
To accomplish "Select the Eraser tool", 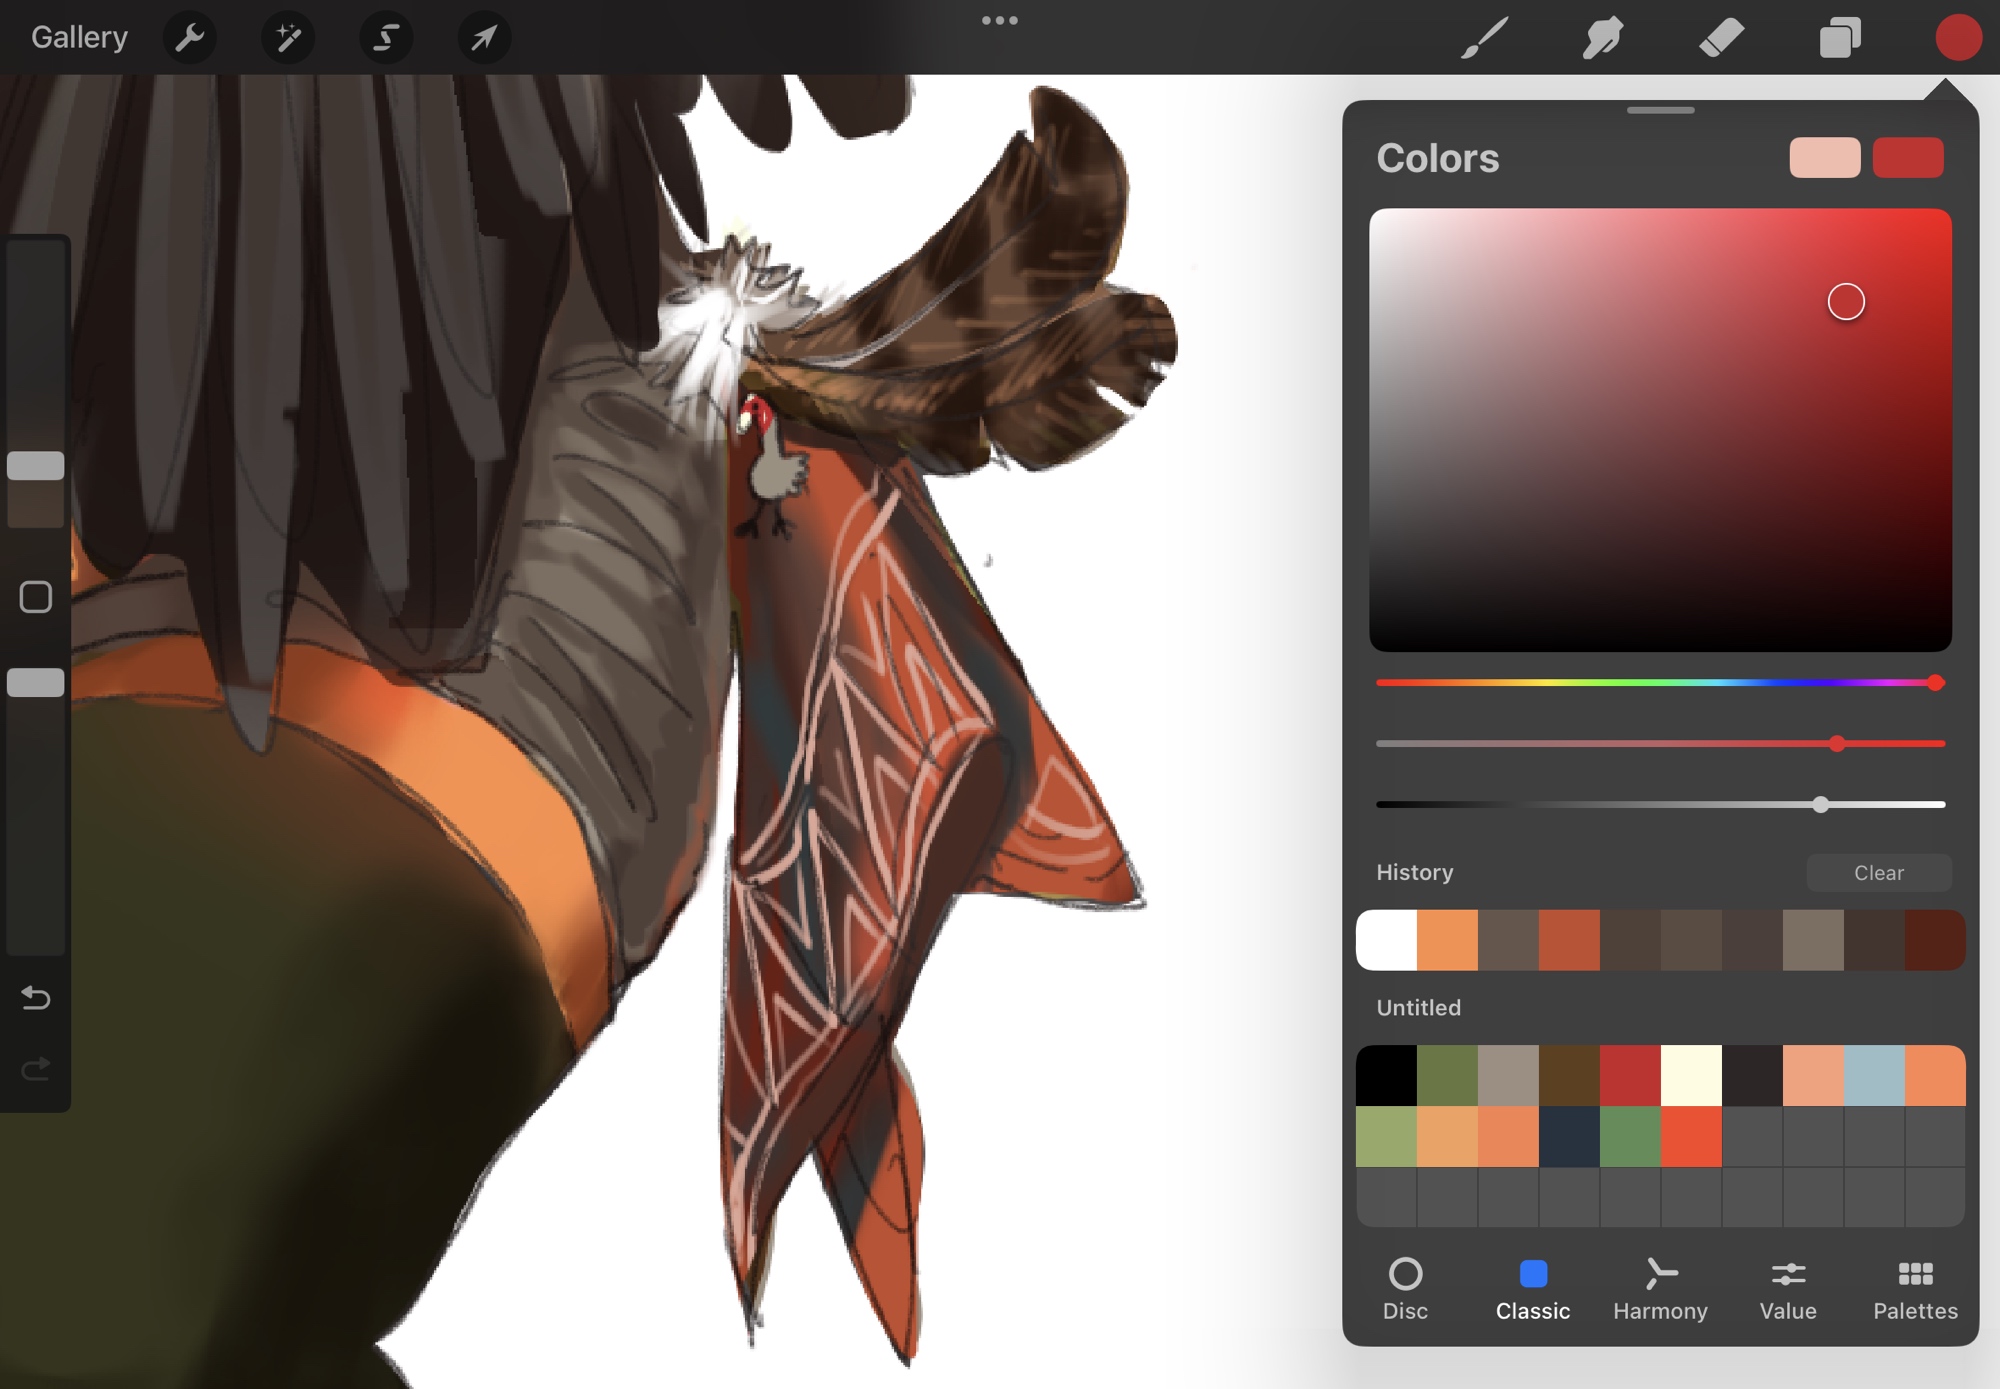I will point(1721,38).
